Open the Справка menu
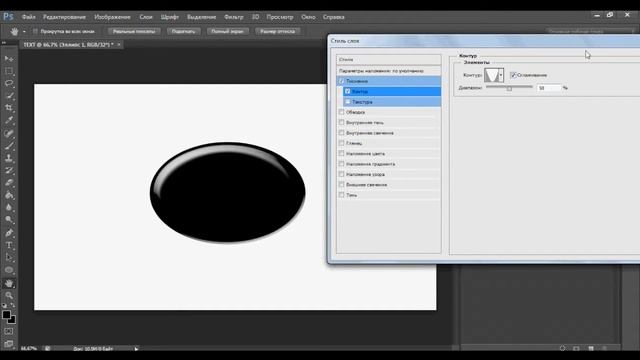Viewport: 640px width, 360px height. (x=333, y=17)
